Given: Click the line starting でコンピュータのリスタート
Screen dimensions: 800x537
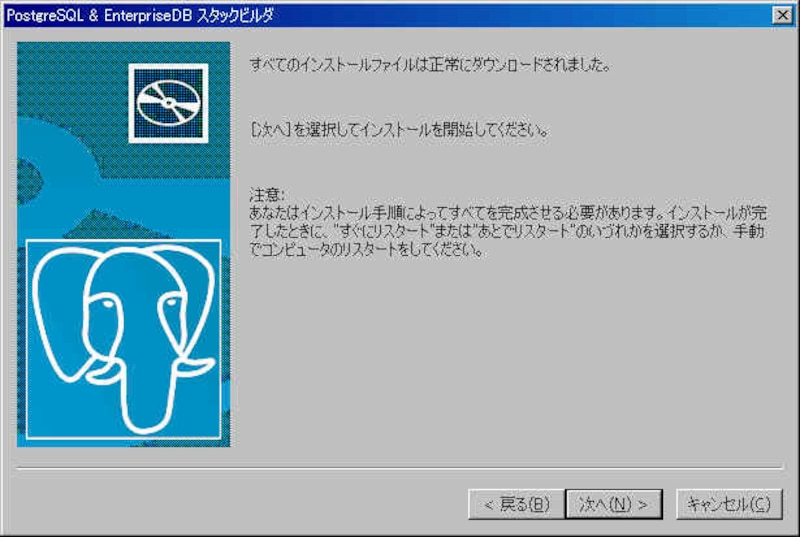Looking at the screenshot, I should tap(366, 250).
